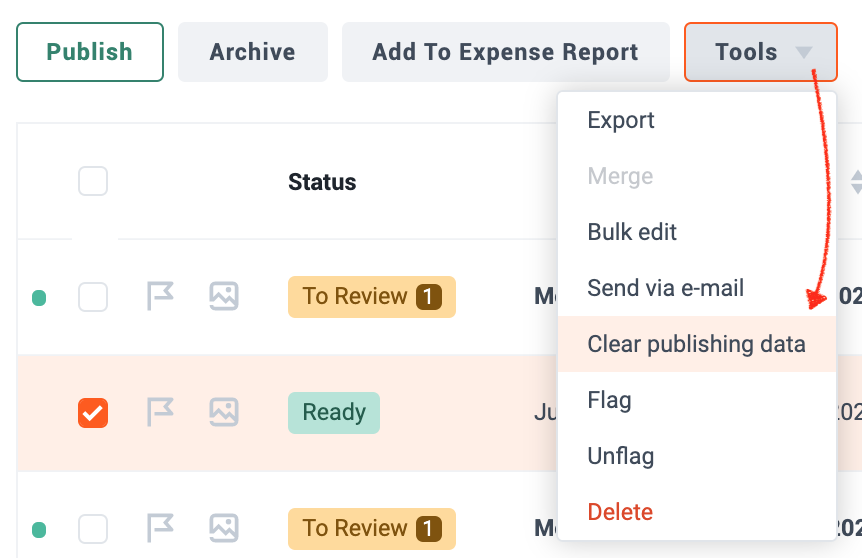Click flag icon in last To Review row
The image size is (862, 558).
click(160, 528)
